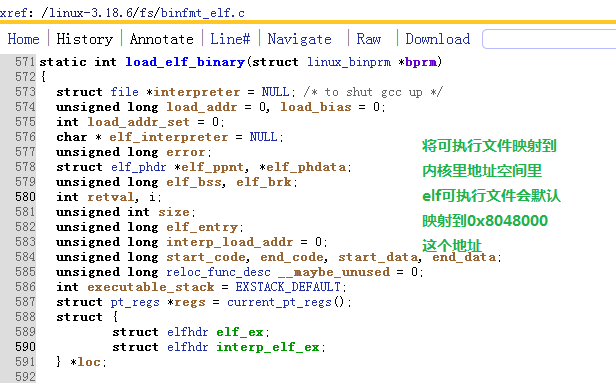Select the start_code variable

[206, 257]
